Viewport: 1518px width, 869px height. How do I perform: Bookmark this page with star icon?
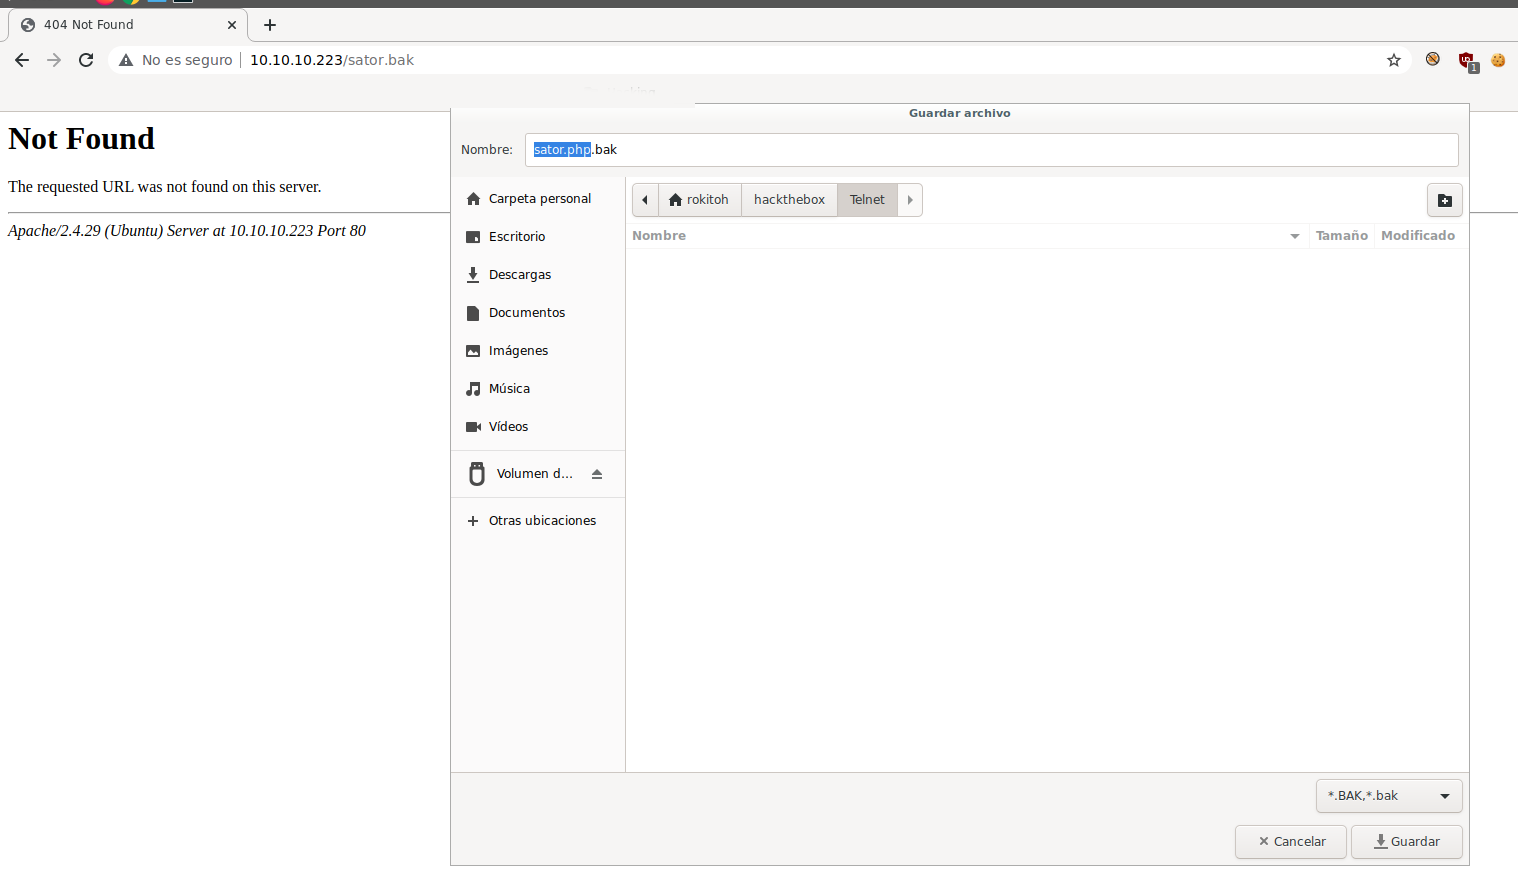(x=1394, y=60)
